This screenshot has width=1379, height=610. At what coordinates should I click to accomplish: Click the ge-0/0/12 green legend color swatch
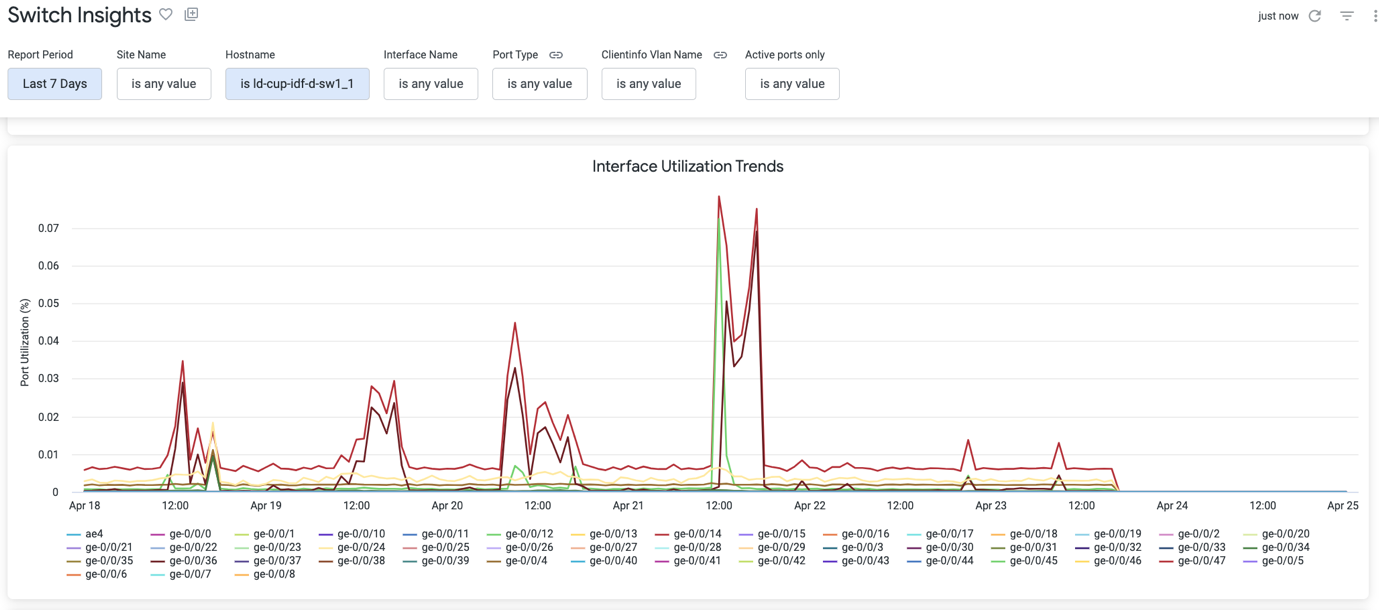[x=494, y=535]
